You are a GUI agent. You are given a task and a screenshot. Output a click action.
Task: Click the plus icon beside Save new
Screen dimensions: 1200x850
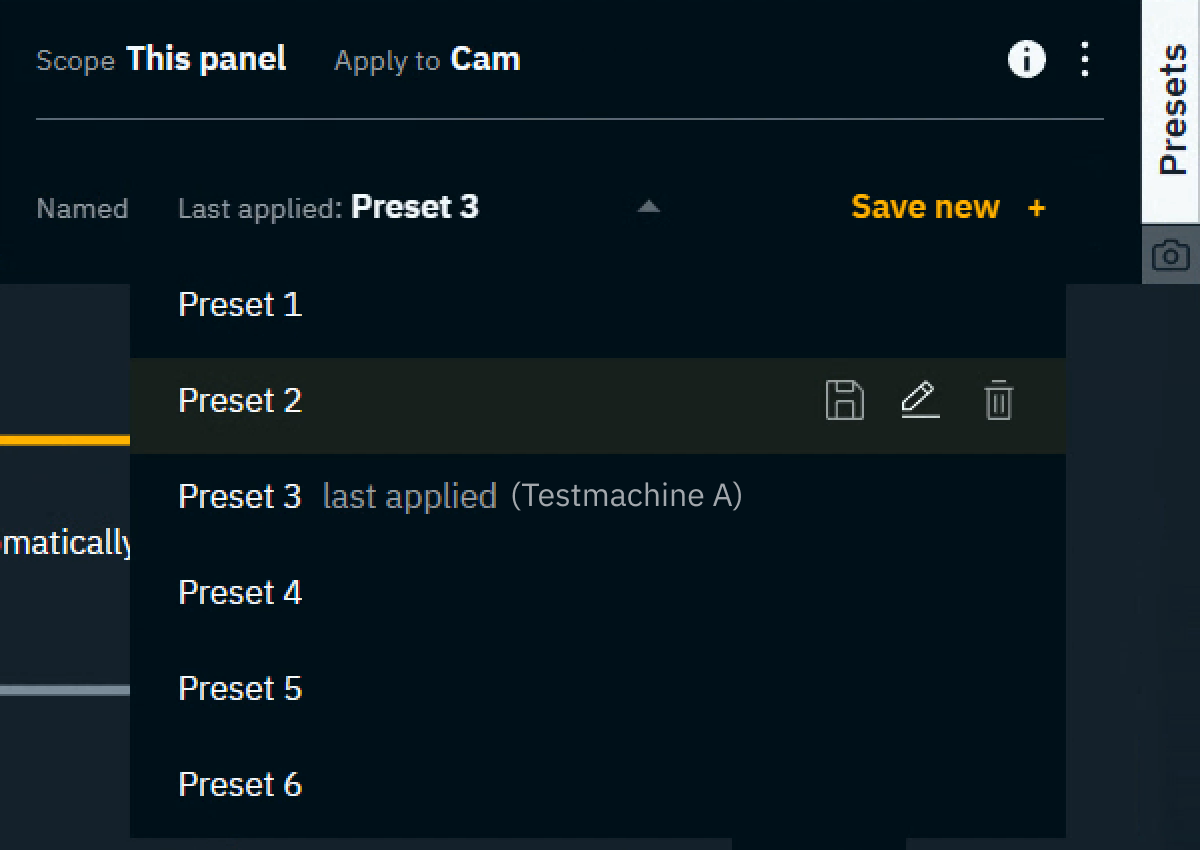tap(1036, 208)
